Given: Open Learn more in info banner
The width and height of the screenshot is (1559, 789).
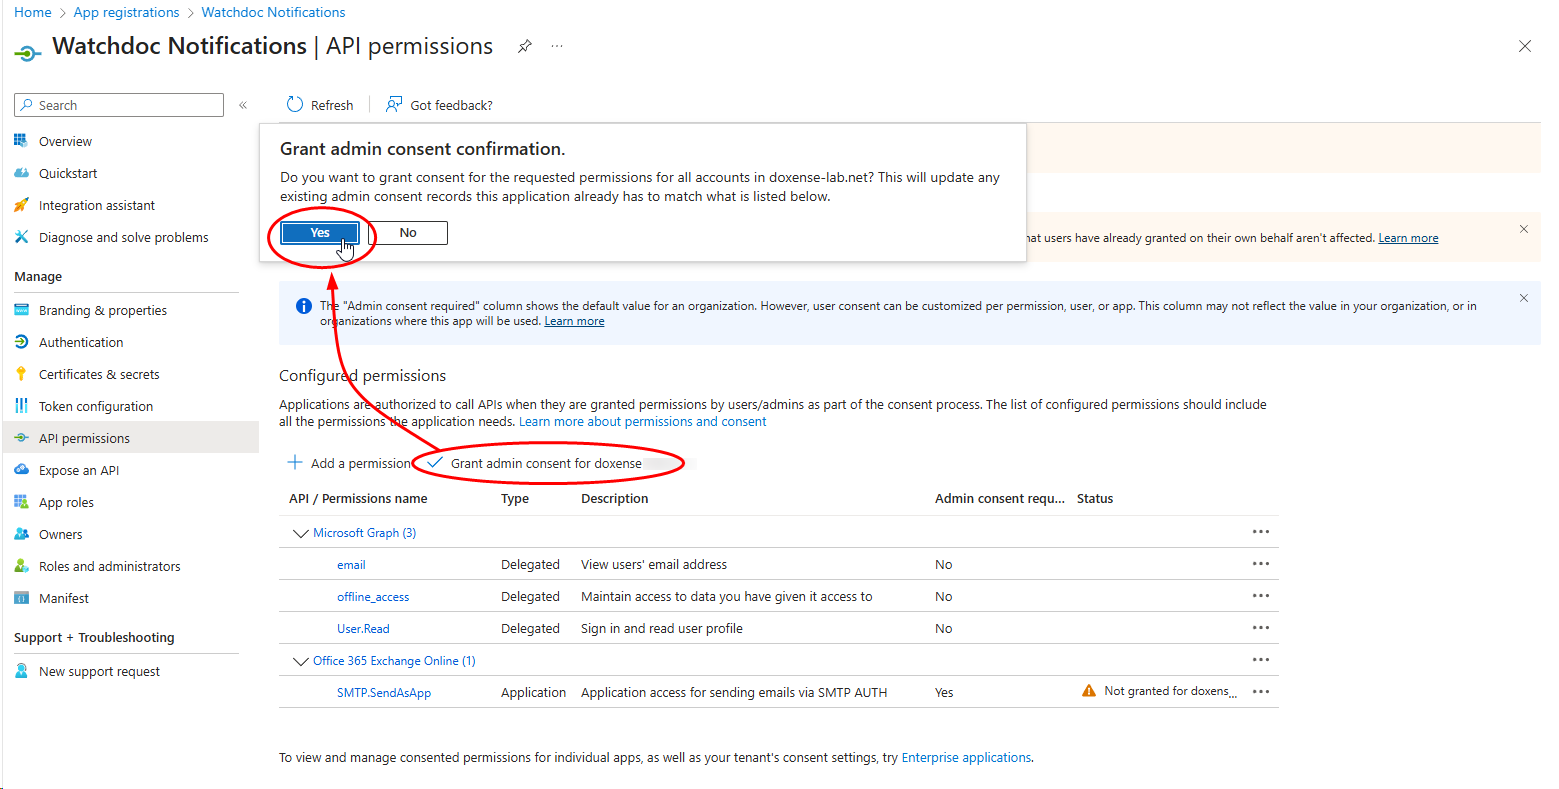Looking at the screenshot, I should (x=574, y=321).
